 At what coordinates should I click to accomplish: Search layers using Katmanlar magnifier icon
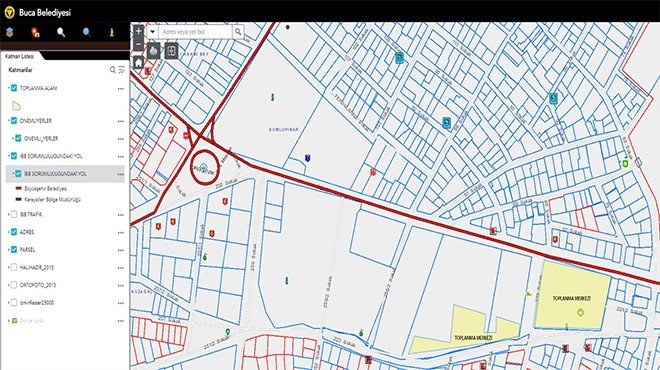113,70
